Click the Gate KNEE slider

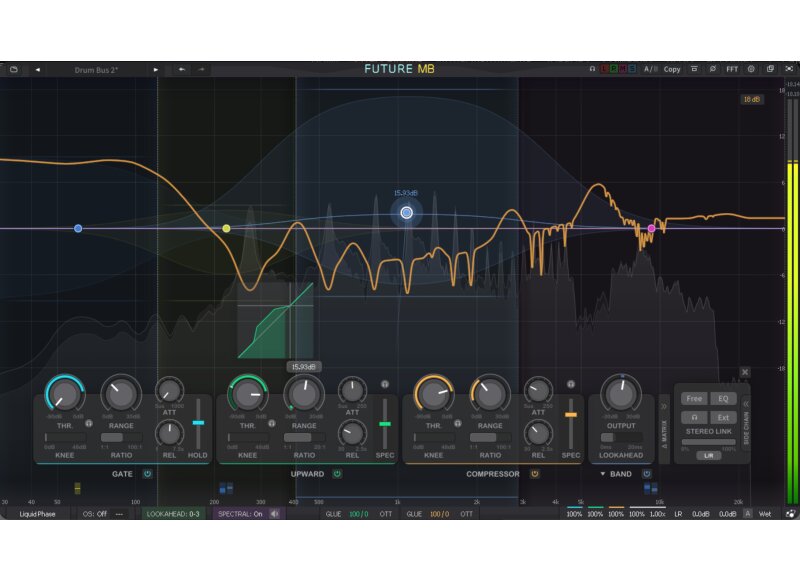(x=65, y=438)
